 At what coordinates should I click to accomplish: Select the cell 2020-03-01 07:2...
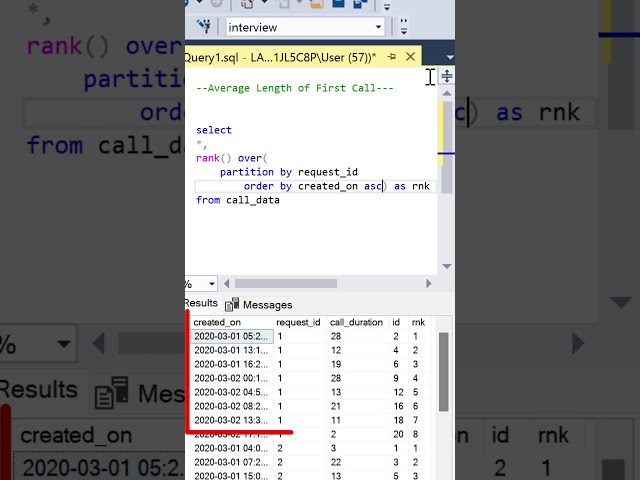232,462
